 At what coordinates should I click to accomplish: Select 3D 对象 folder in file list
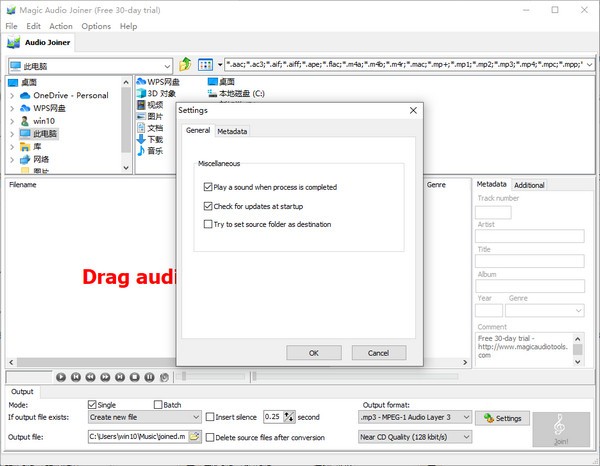pyautogui.click(x=157, y=93)
